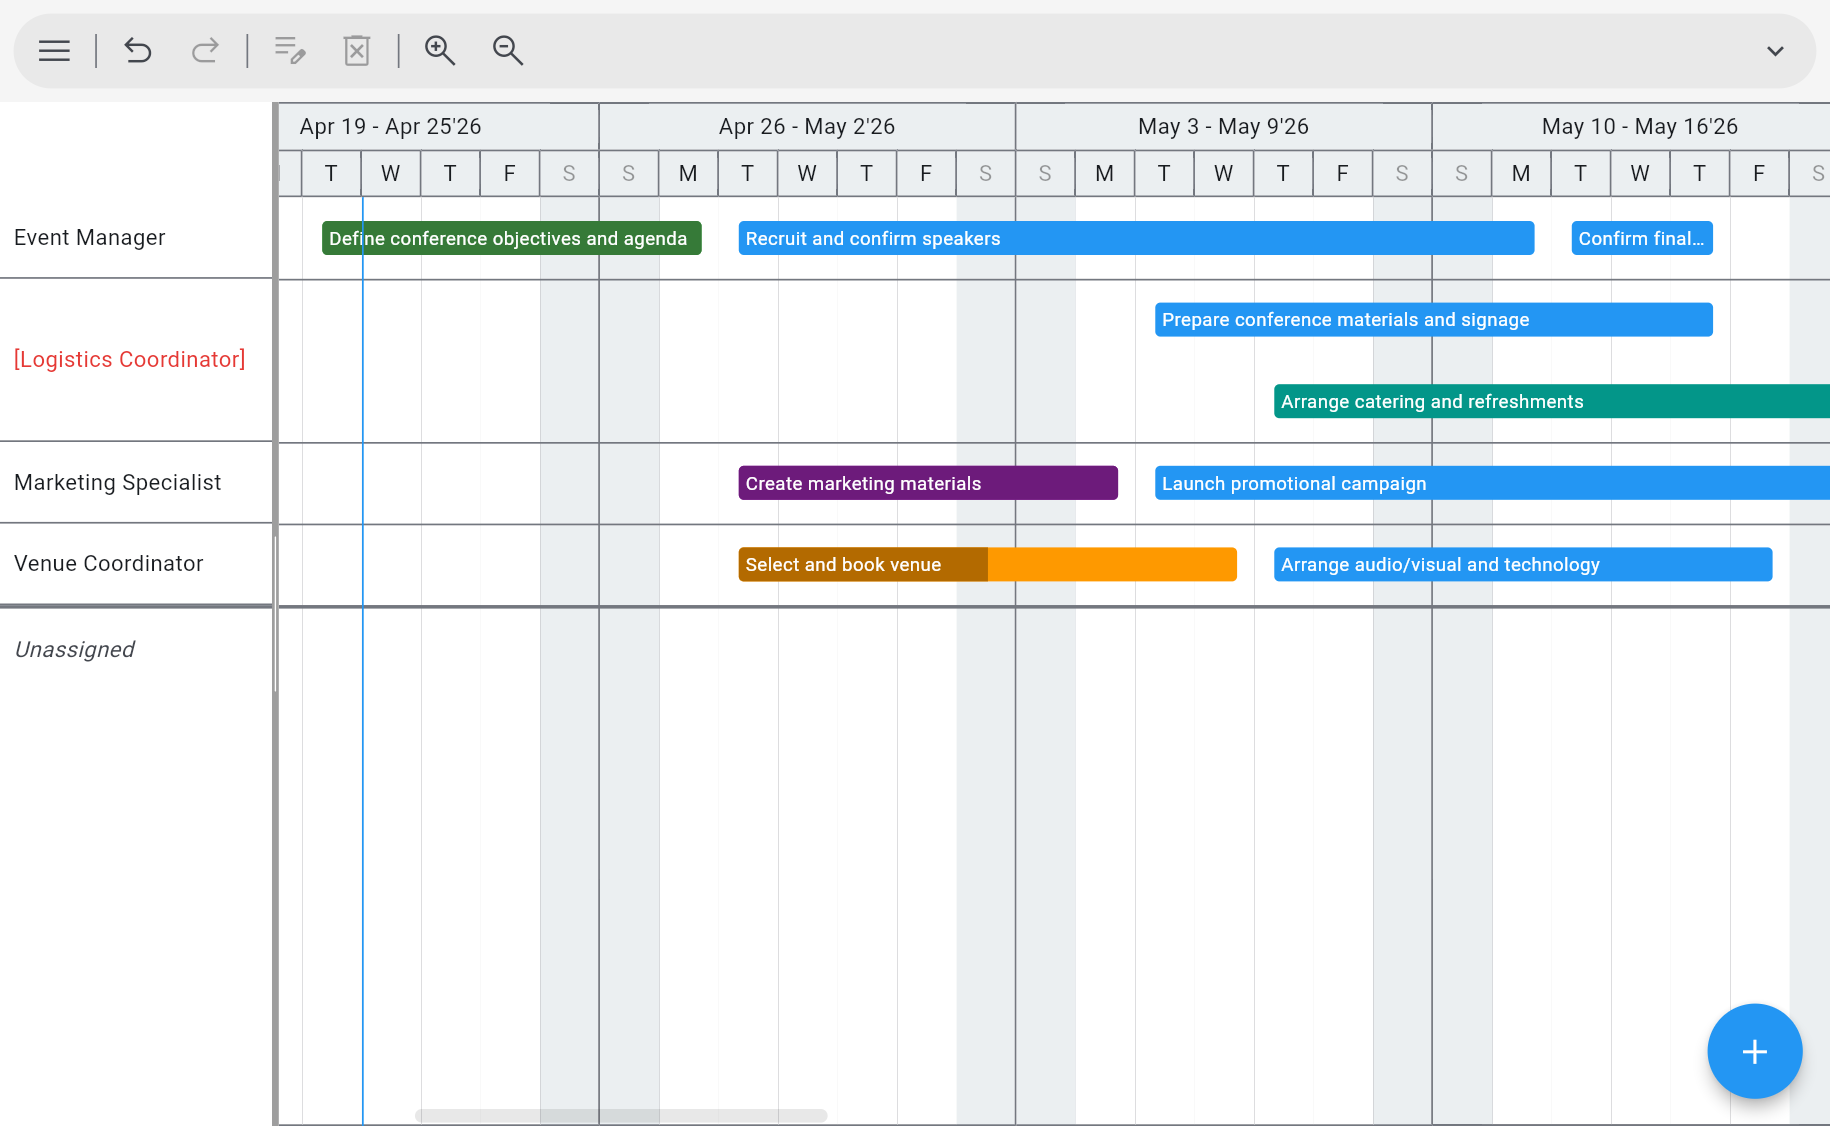Select the Create marketing materials purple bar

[x=927, y=482]
